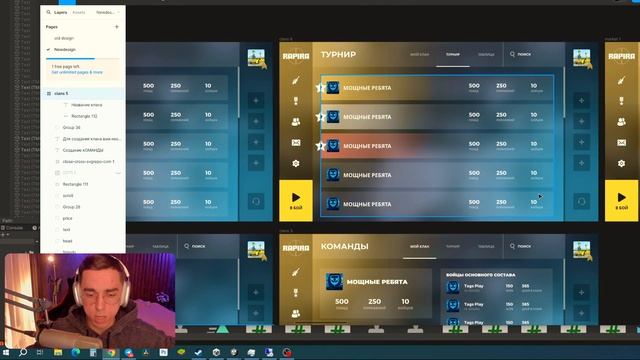This screenshot has width=640, height=360.
Task: Open the 'Get unlimited pages & more' link
Action: (77, 72)
